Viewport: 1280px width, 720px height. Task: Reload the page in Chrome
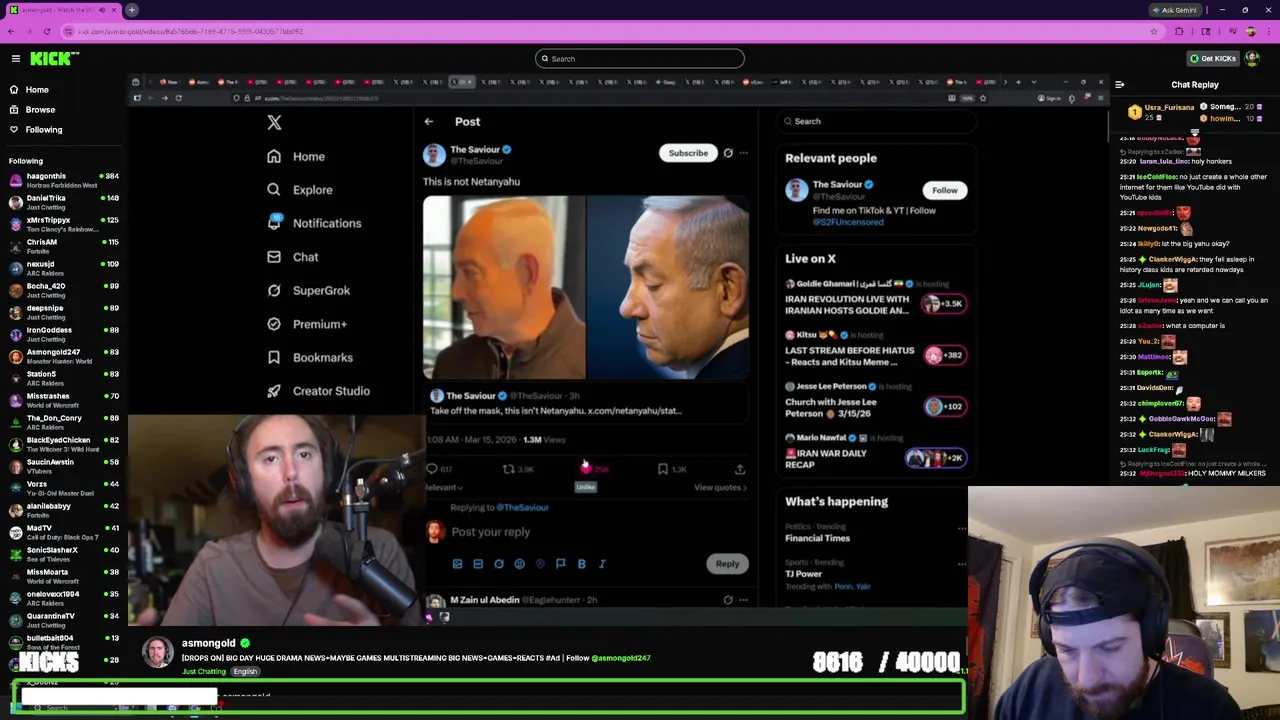pos(47,31)
